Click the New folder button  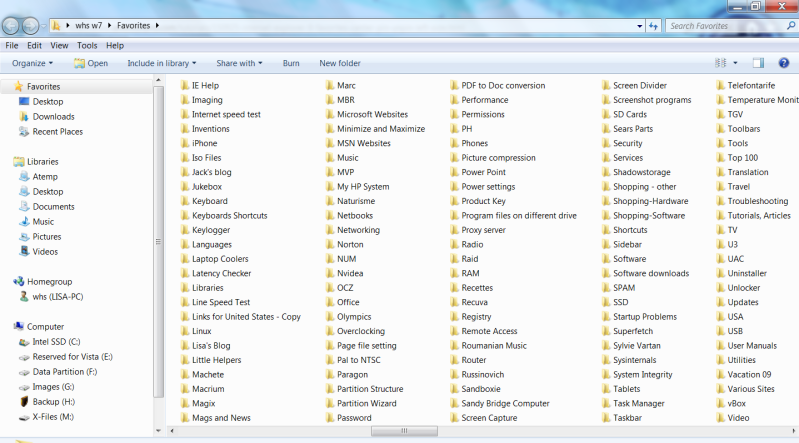coord(340,63)
